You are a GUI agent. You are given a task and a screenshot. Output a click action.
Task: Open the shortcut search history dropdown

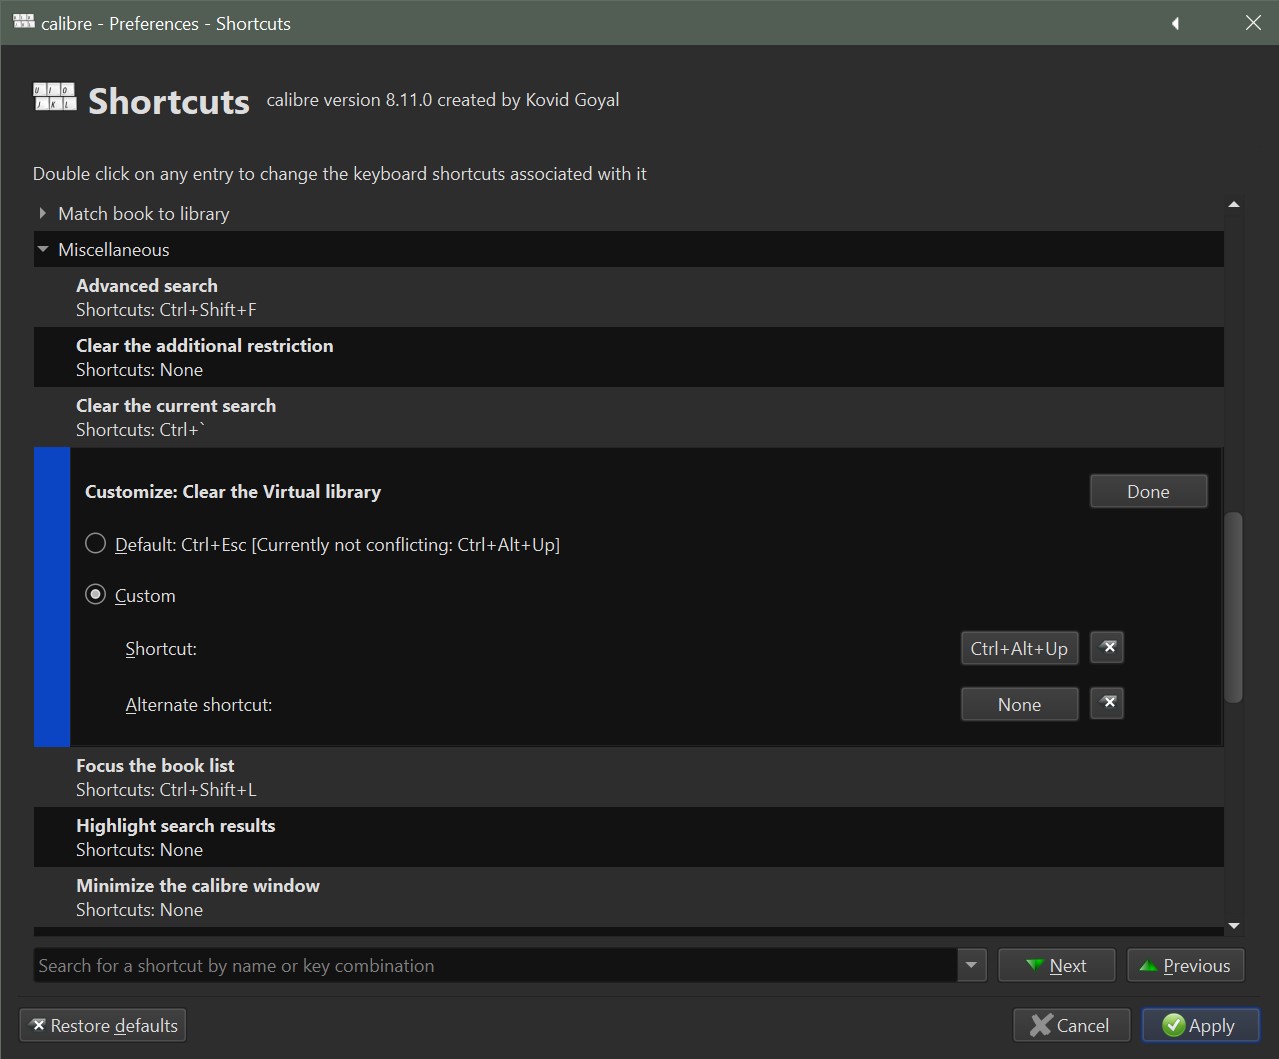click(x=971, y=965)
